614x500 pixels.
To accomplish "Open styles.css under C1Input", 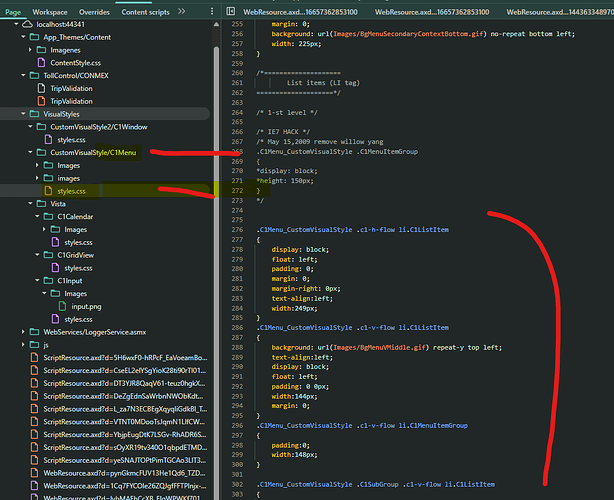I will pyautogui.click(x=78, y=319).
